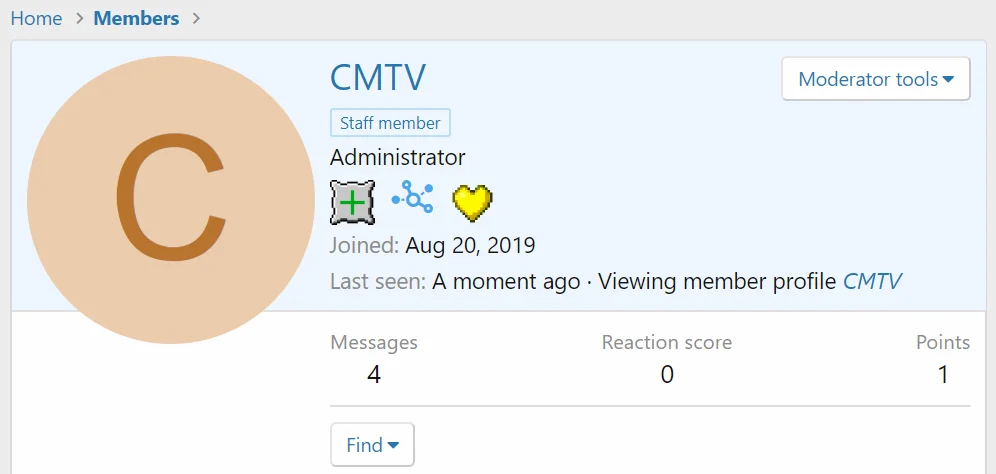Image resolution: width=996 pixels, height=474 pixels.
Task: Open the Moderator tools dropdown
Action: click(875, 79)
